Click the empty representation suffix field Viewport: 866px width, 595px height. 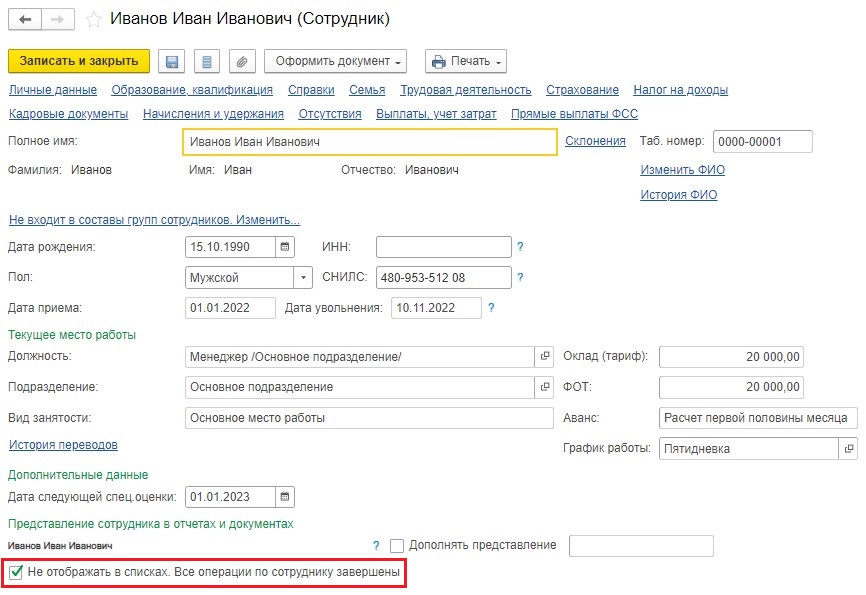641,546
